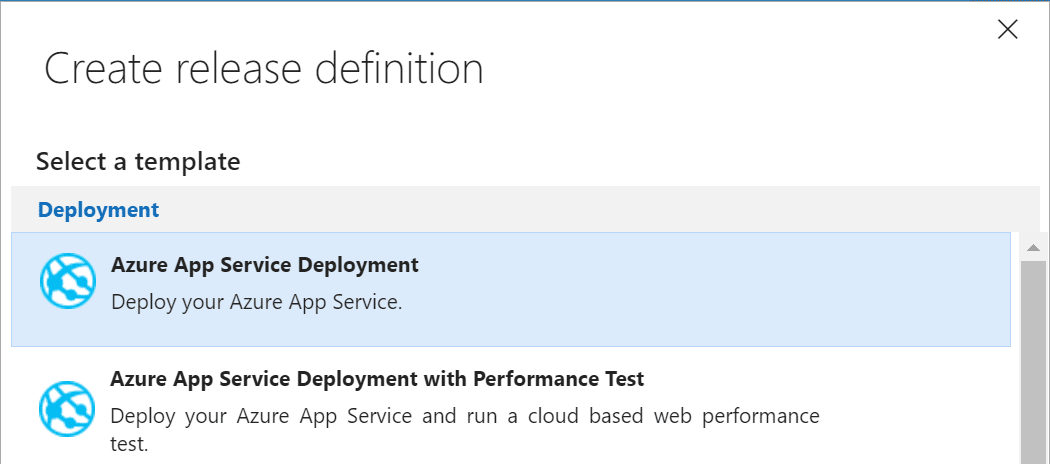Screen dimensions: 1050x464
Task: Click the scrollbar up arrow
Action: click(1033, 248)
